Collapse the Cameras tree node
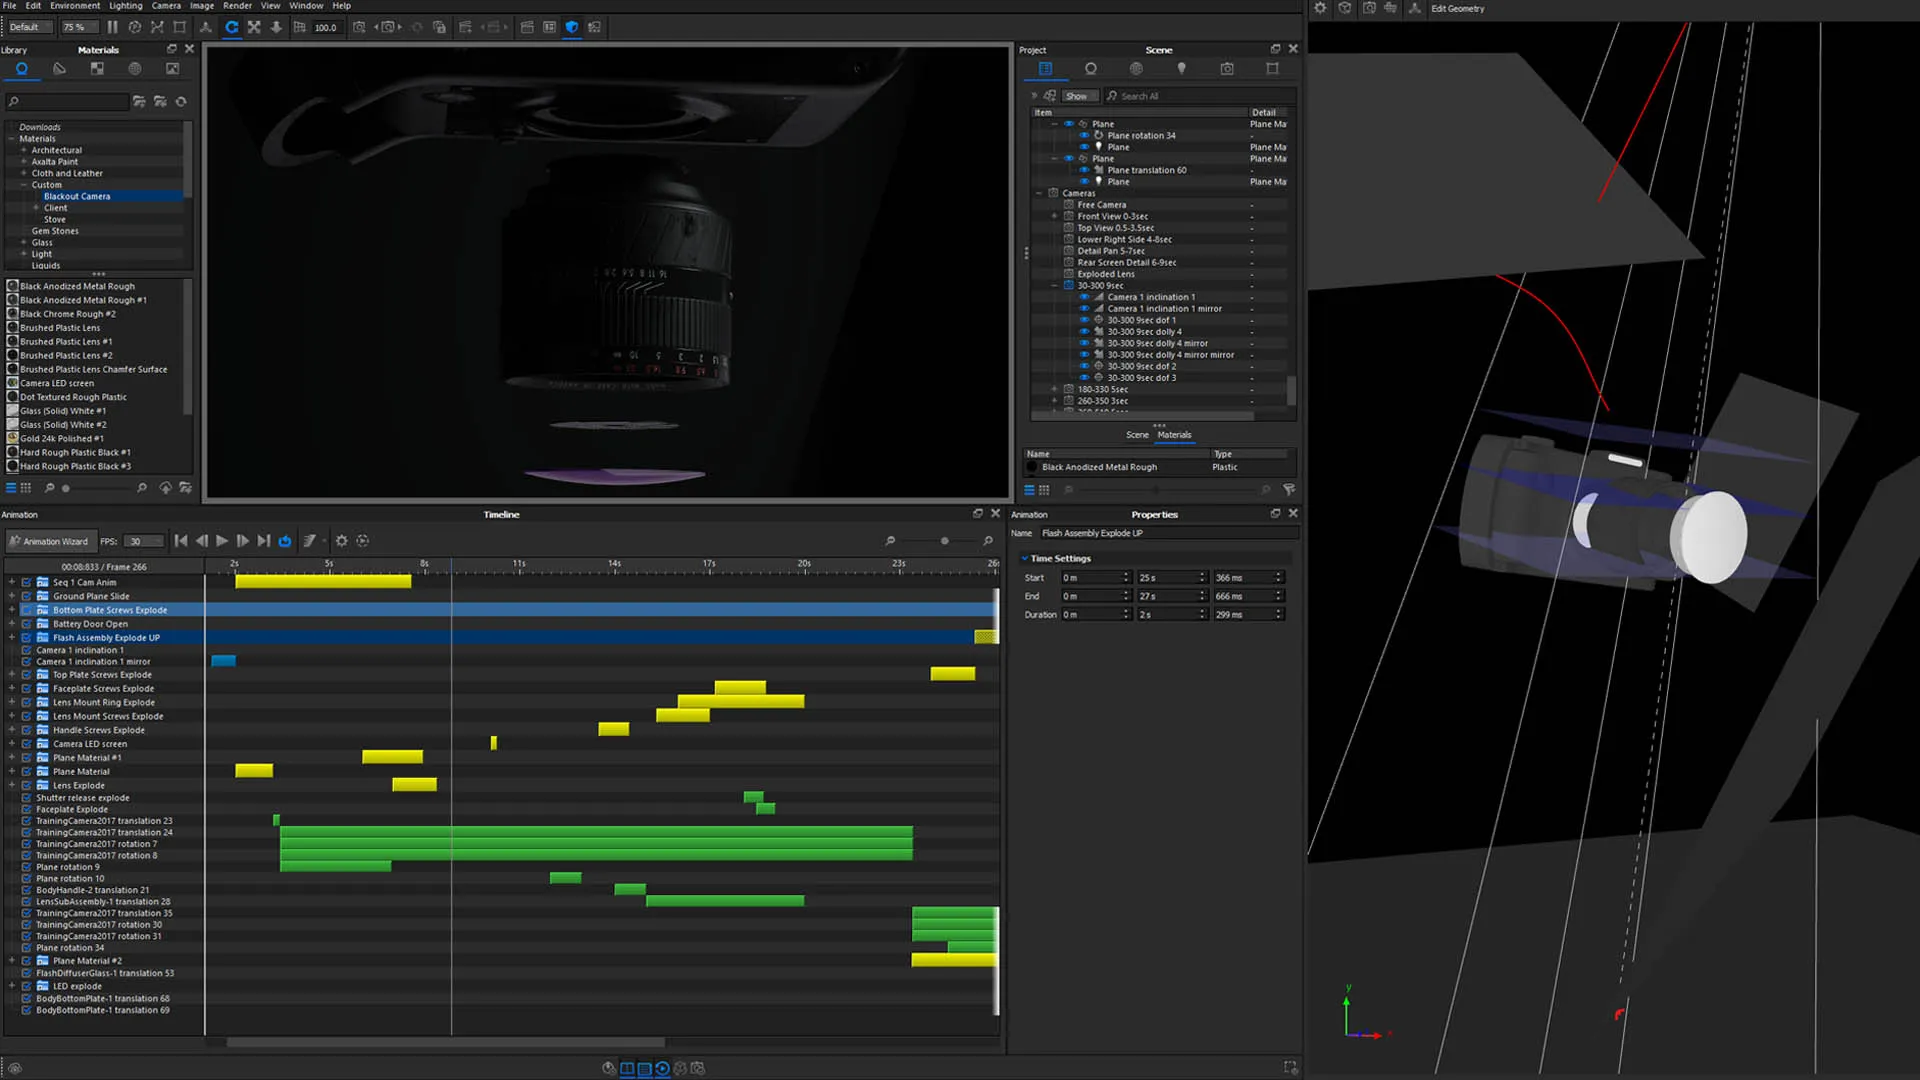Image resolution: width=1920 pixels, height=1080 pixels. tap(1039, 193)
